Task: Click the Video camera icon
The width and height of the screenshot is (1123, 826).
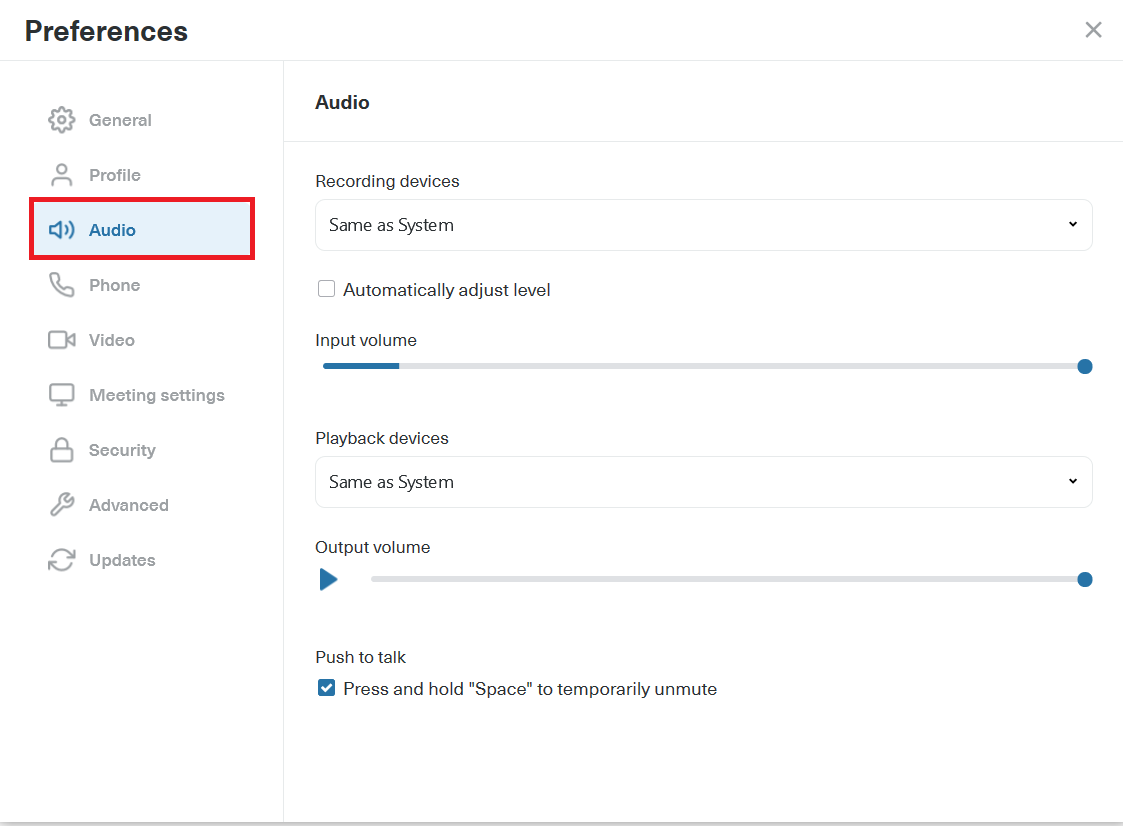Action: (x=61, y=339)
